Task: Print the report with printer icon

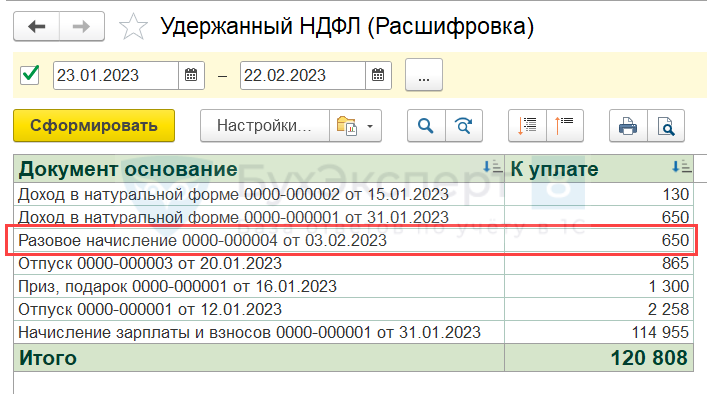Action: click(628, 126)
